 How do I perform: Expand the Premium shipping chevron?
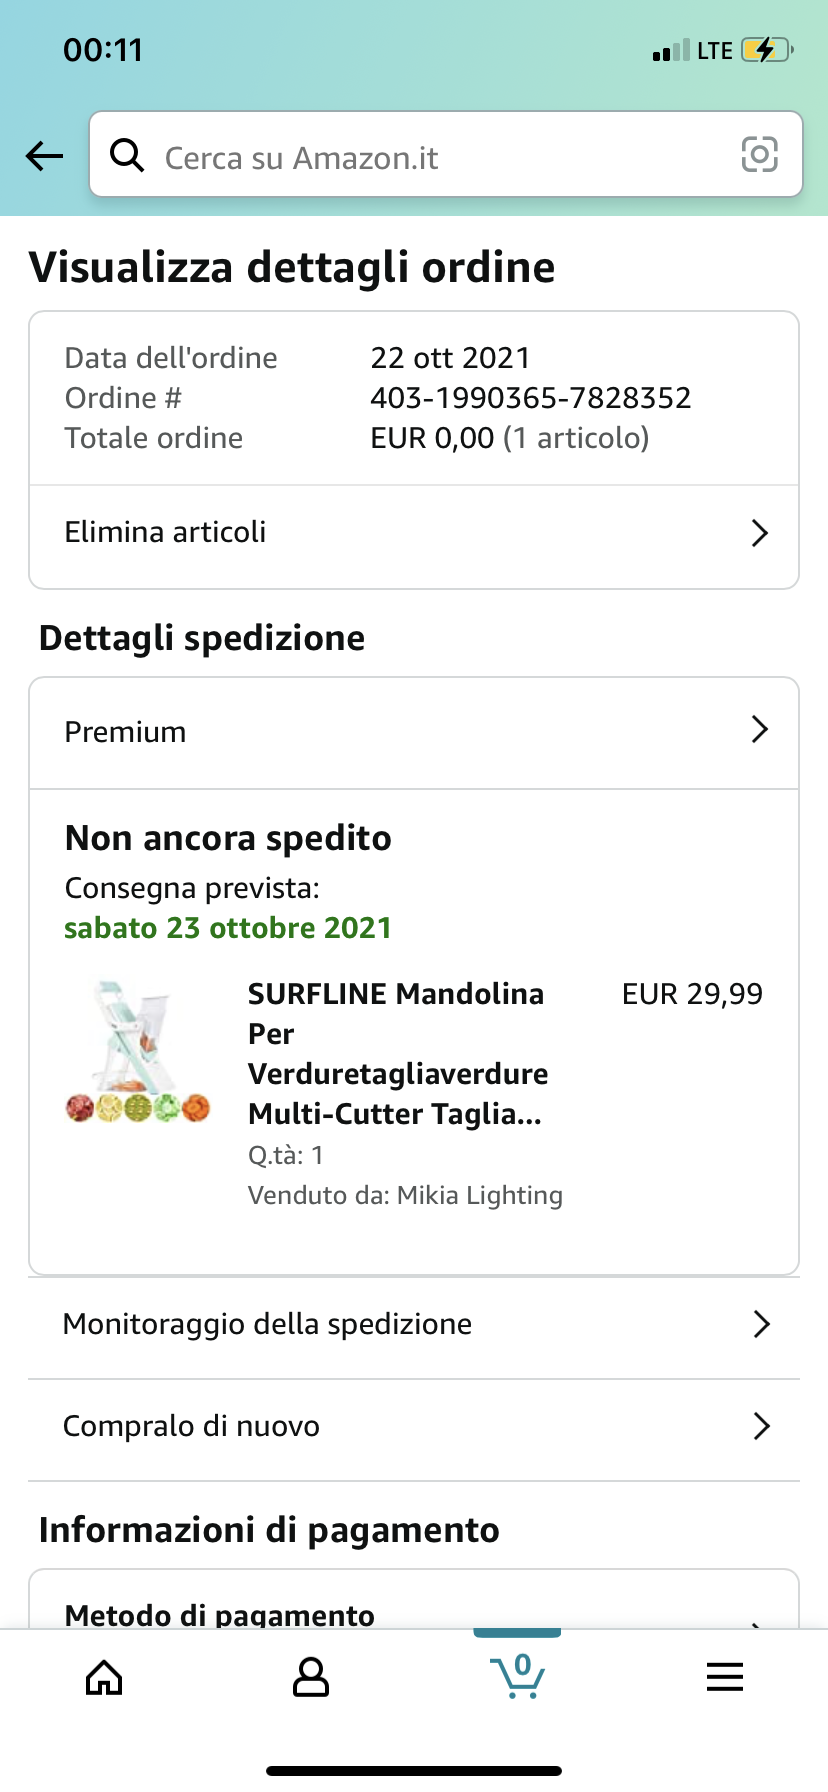[760, 730]
